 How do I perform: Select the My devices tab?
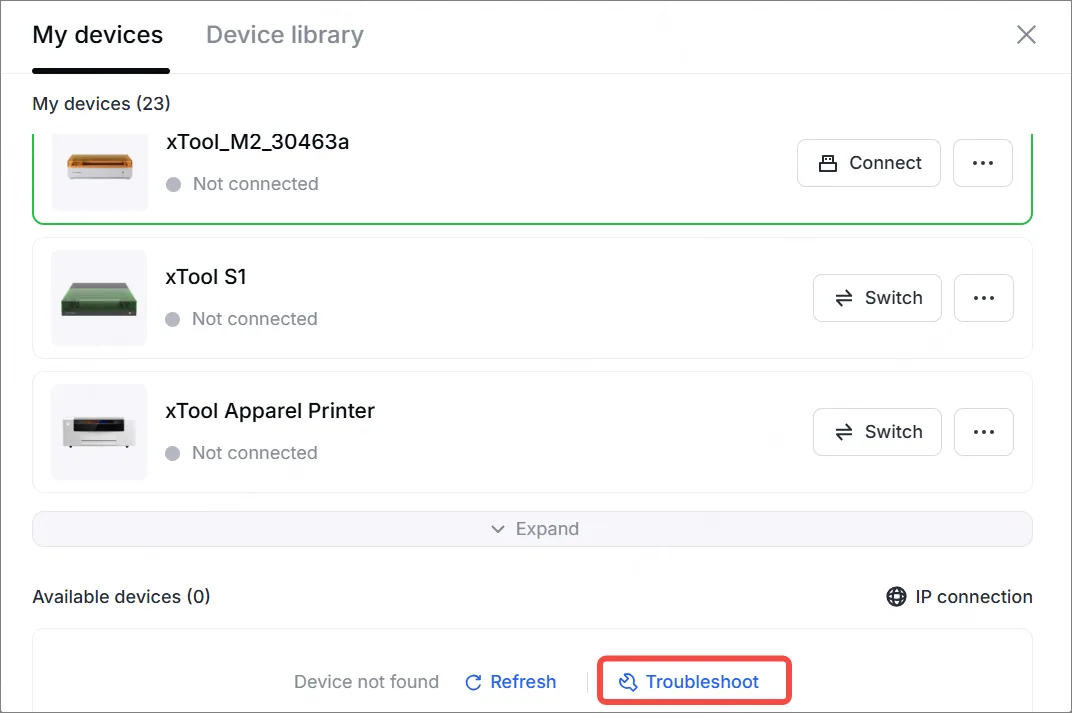click(x=98, y=35)
